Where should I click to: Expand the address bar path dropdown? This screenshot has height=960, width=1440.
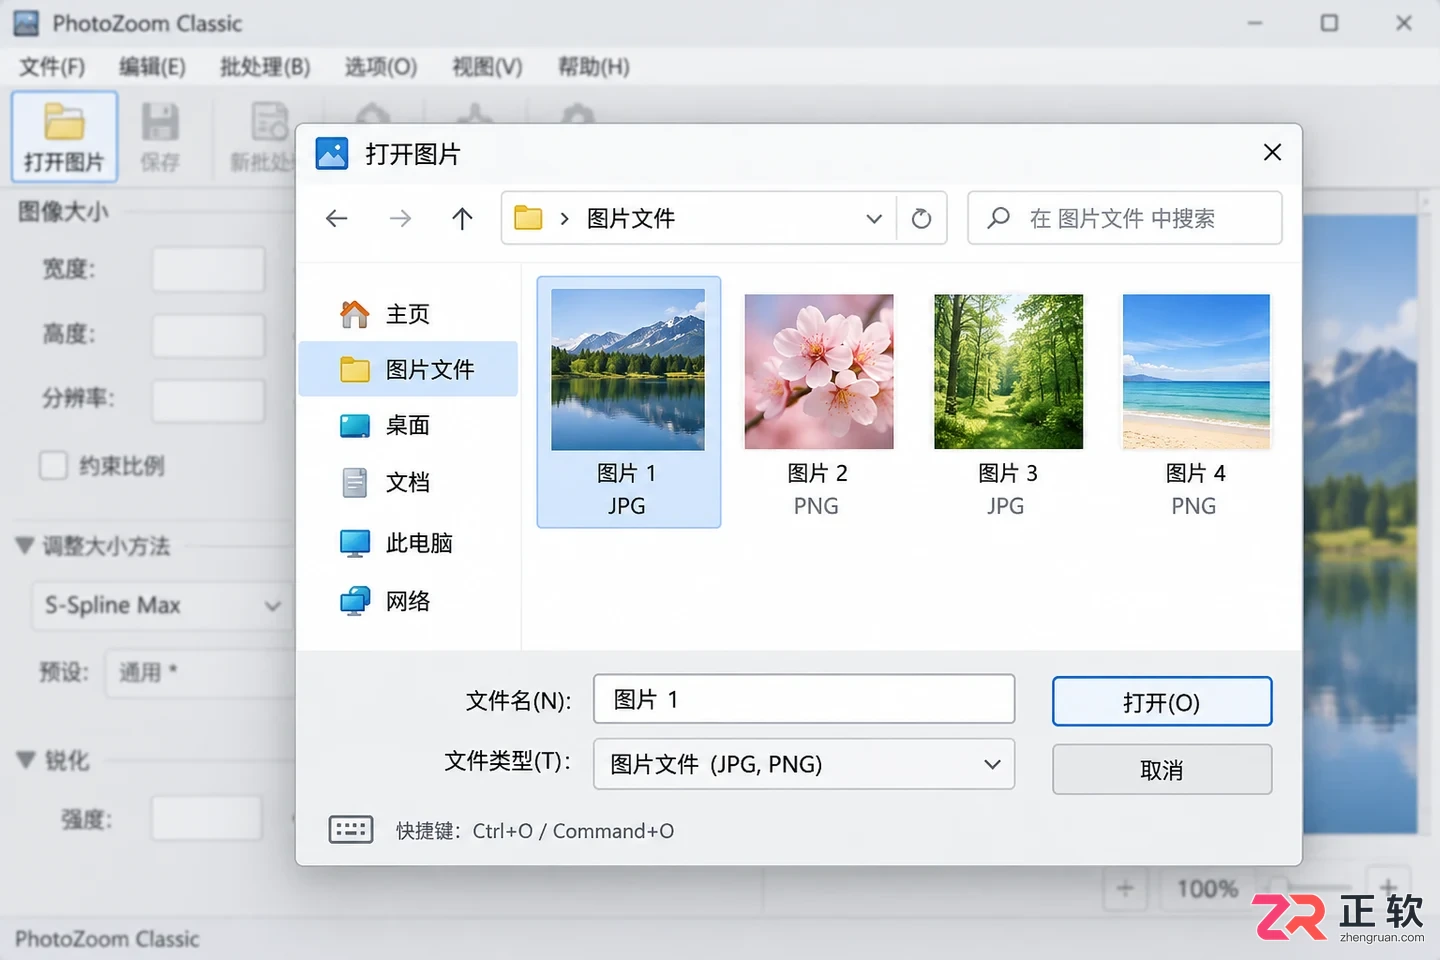point(874,218)
